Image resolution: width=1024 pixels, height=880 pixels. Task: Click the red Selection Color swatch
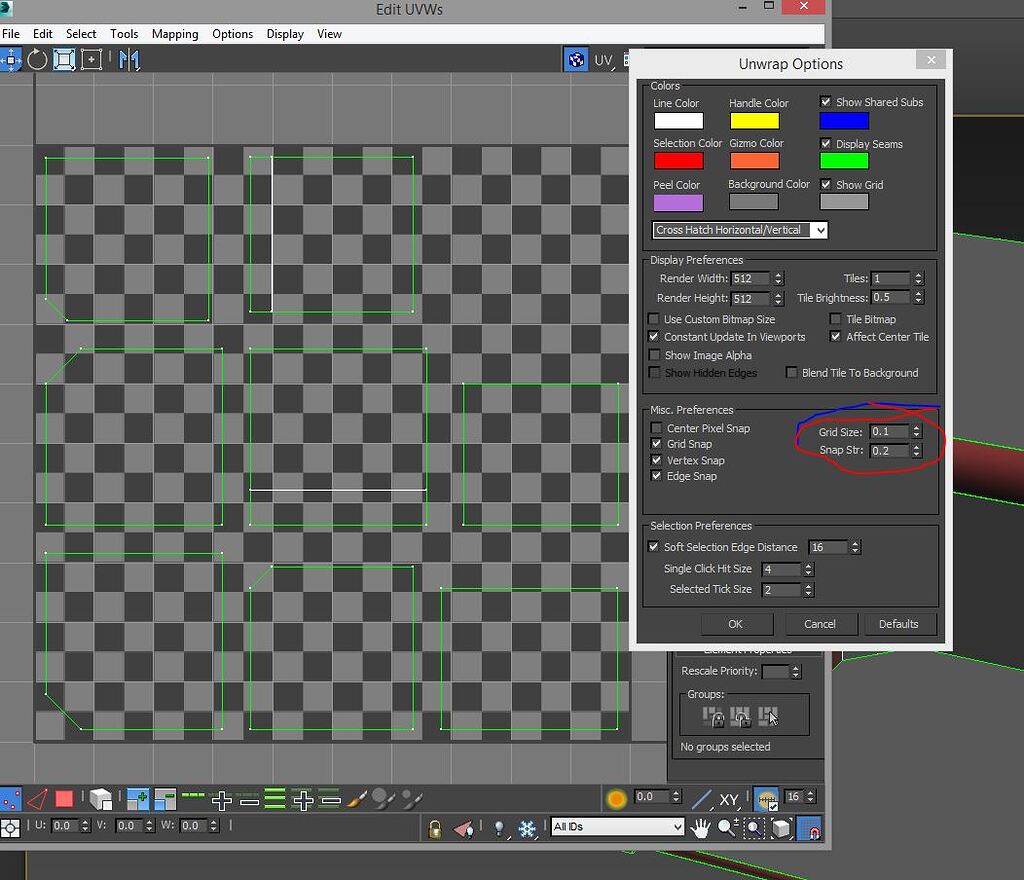click(678, 160)
